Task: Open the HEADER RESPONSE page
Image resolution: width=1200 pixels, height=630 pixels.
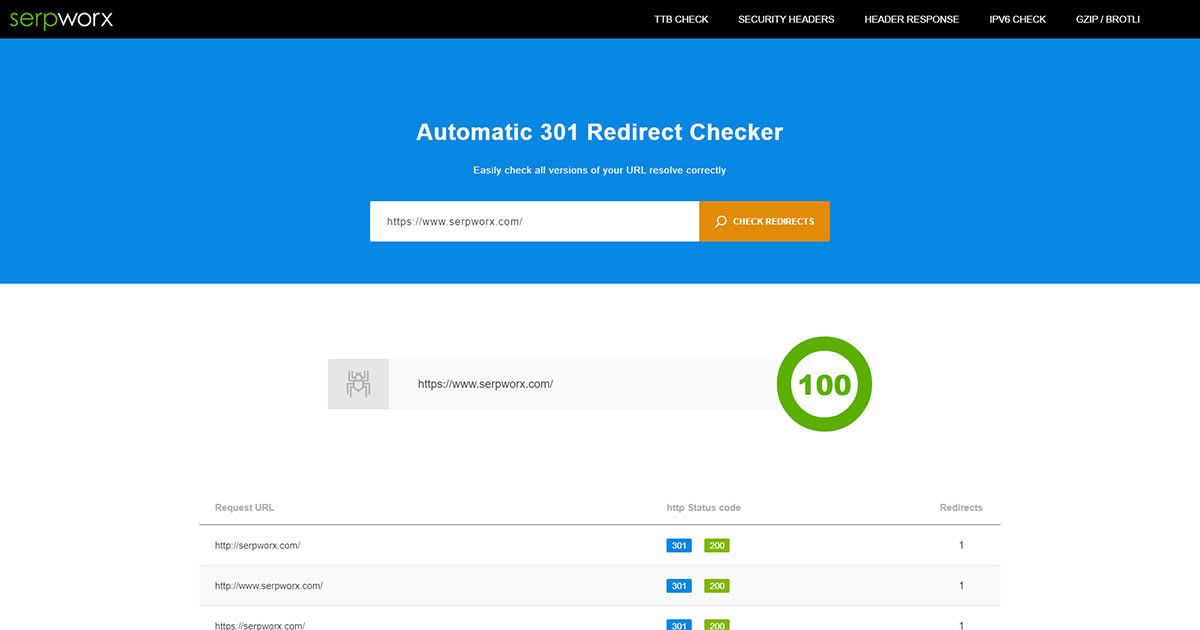Action: tap(911, 19)
